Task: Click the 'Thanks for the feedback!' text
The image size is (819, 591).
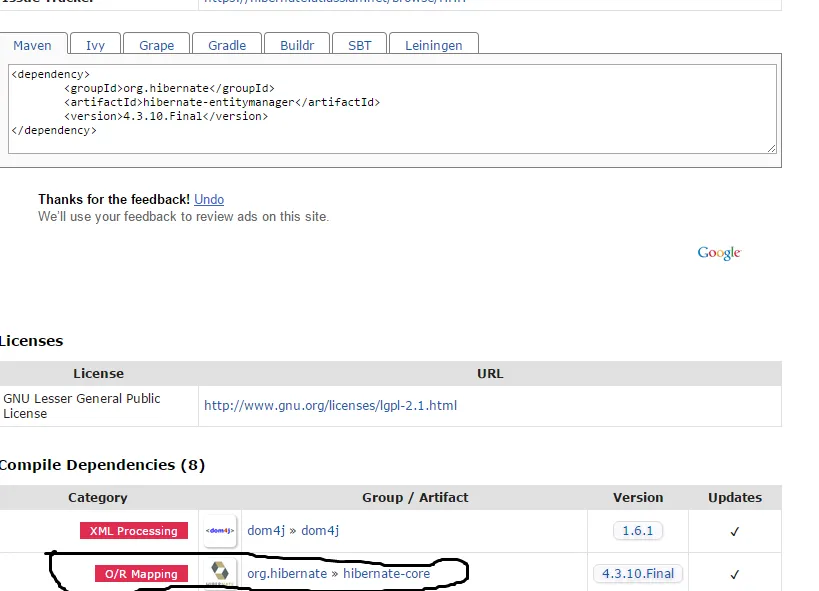Action: 114,199
